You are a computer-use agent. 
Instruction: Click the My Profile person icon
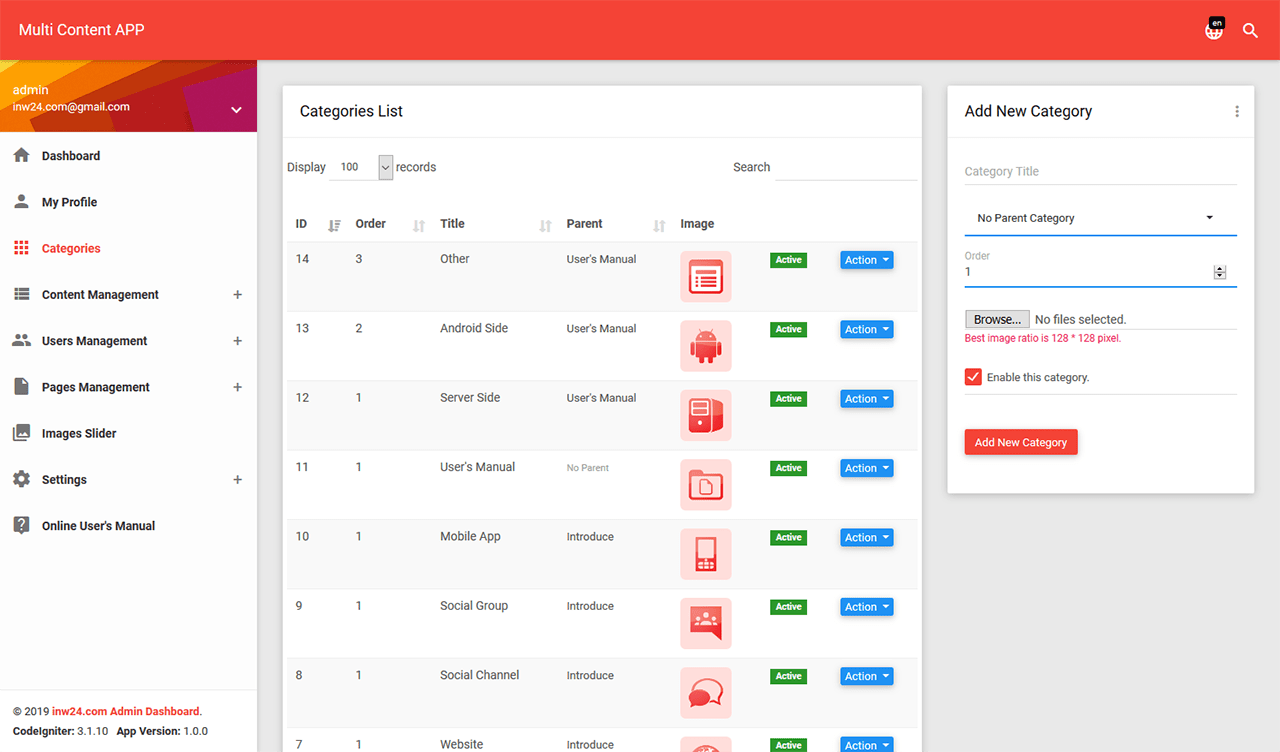[x=21, y=201]
